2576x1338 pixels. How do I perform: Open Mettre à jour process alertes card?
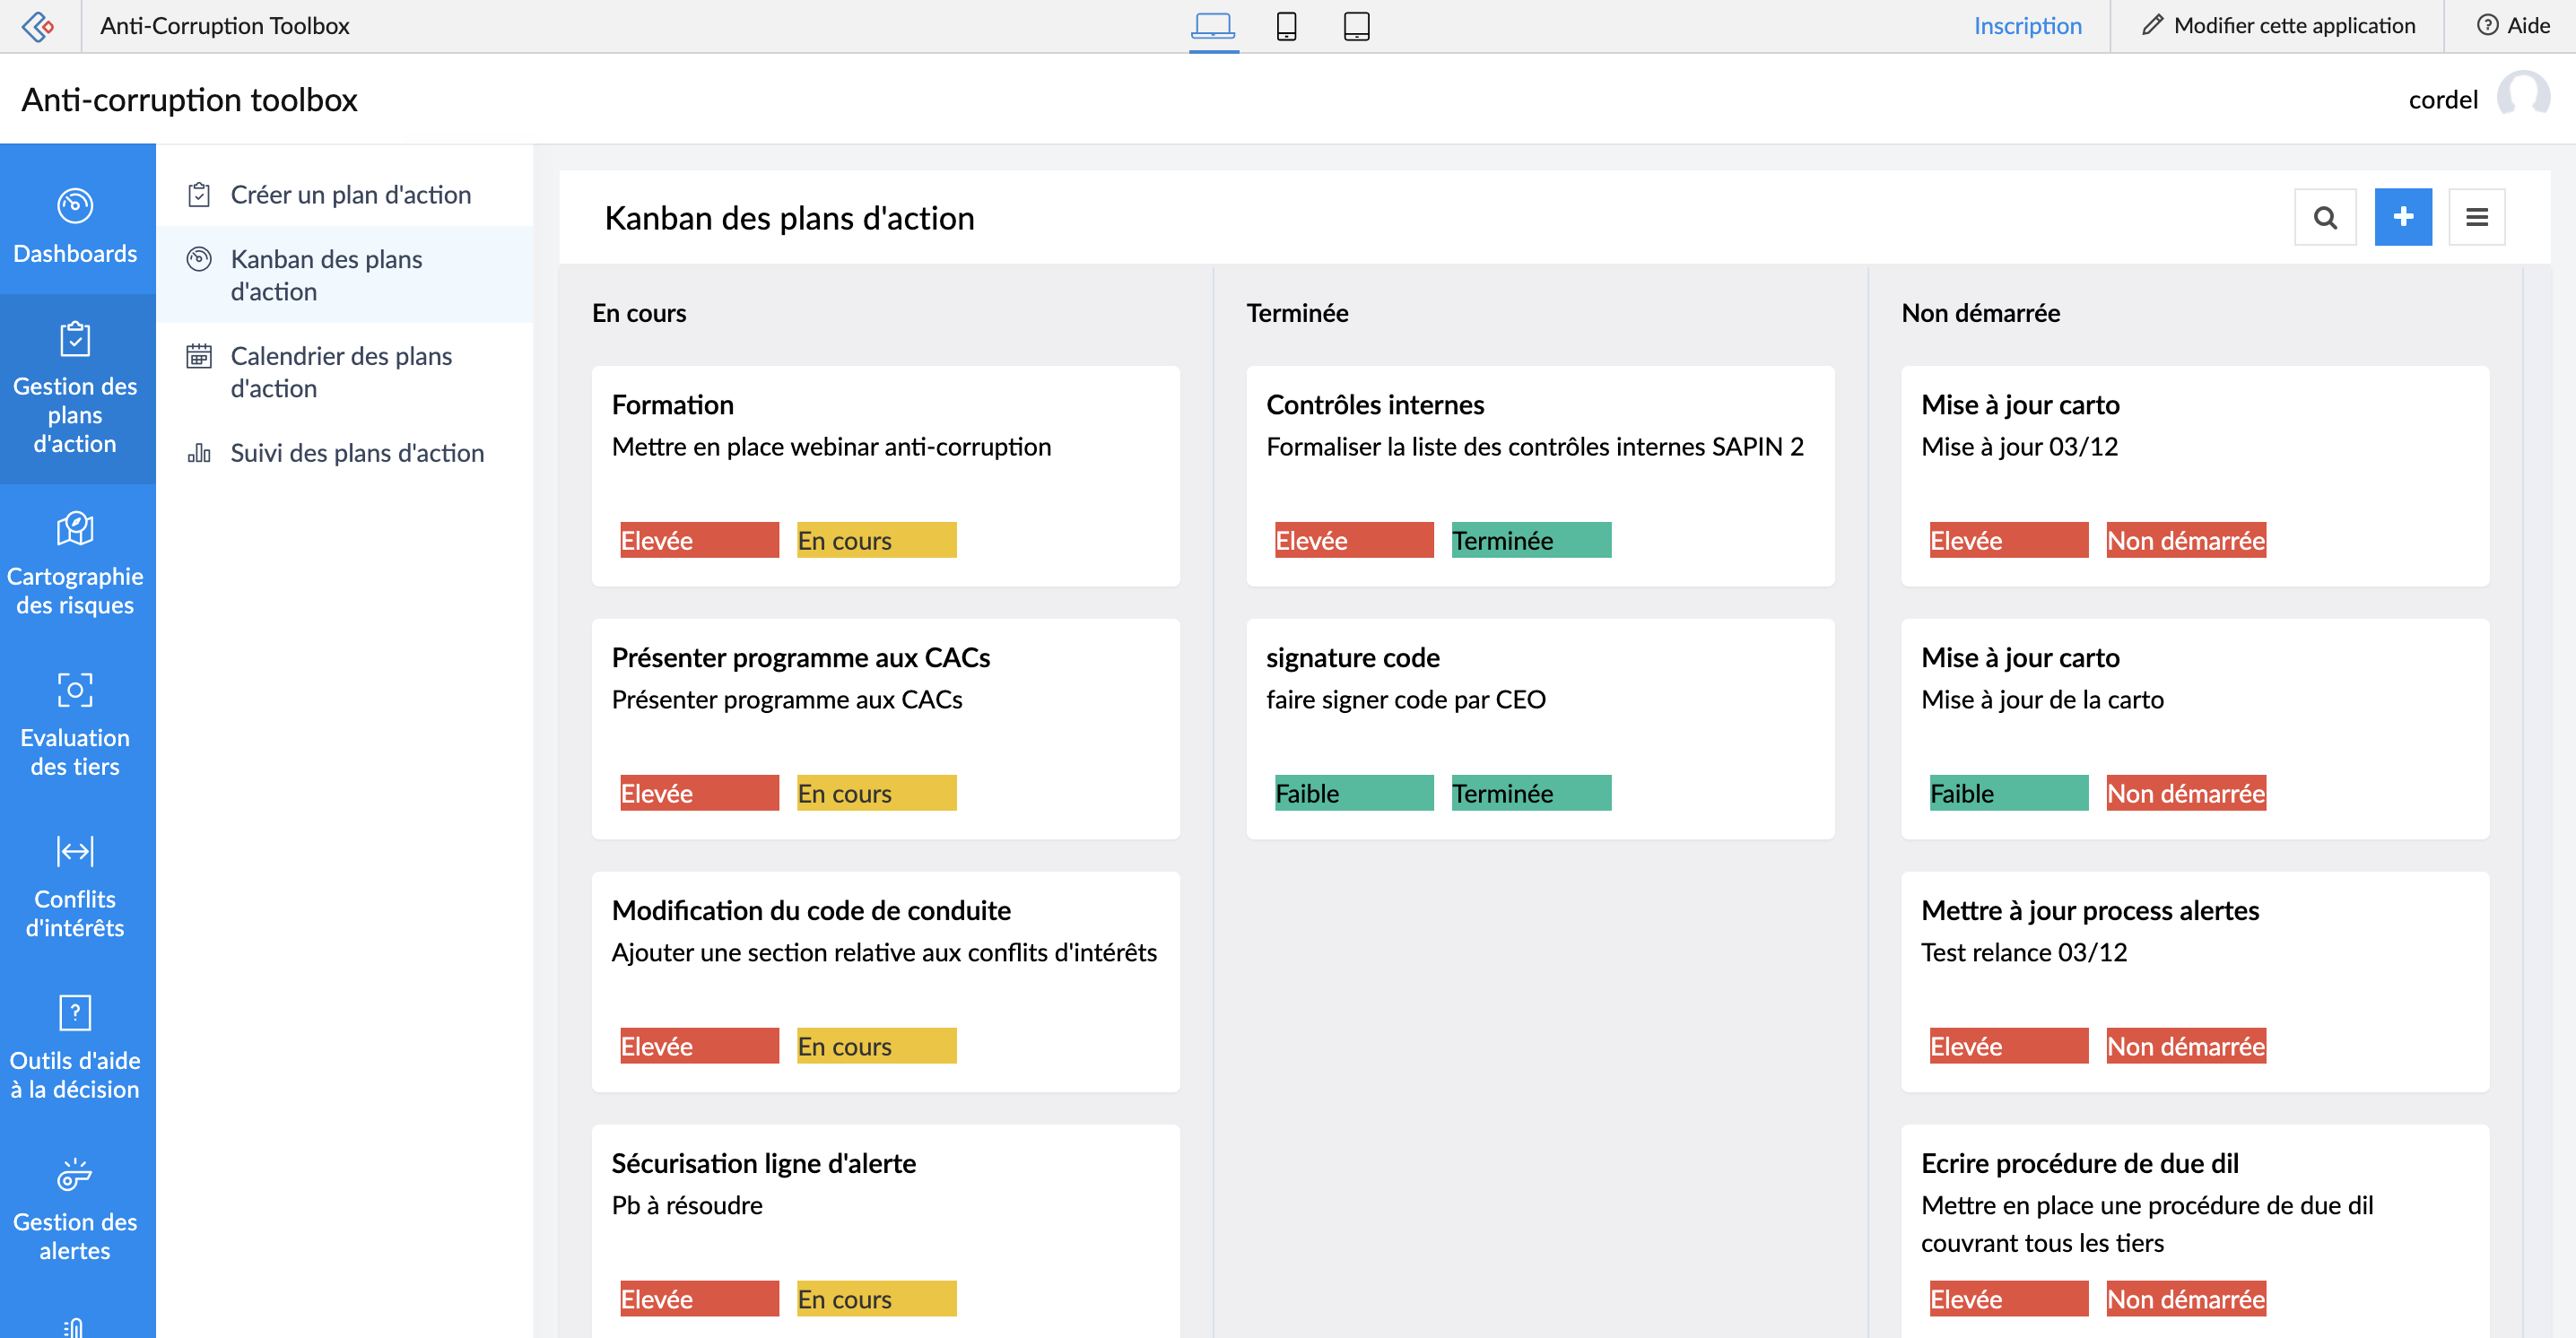pyautogui.click(x=2194, y=982)
